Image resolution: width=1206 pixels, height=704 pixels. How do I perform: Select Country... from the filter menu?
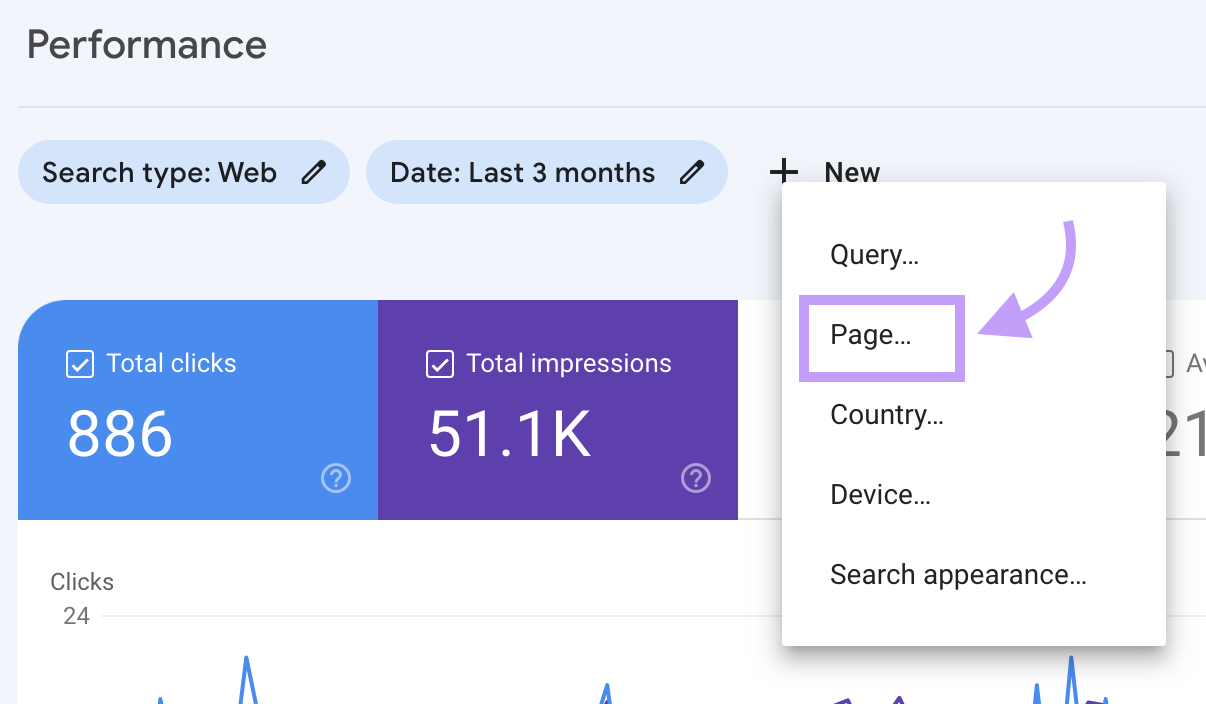[886, 415]
